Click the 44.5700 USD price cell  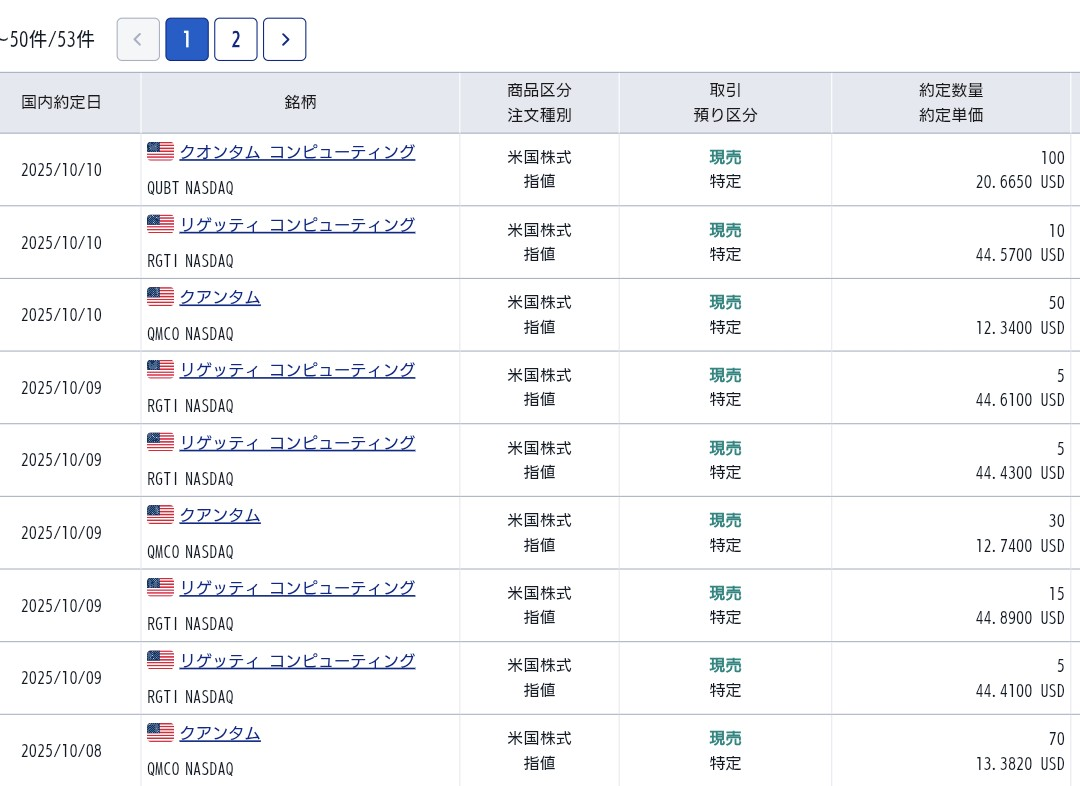coord(1020,255)
